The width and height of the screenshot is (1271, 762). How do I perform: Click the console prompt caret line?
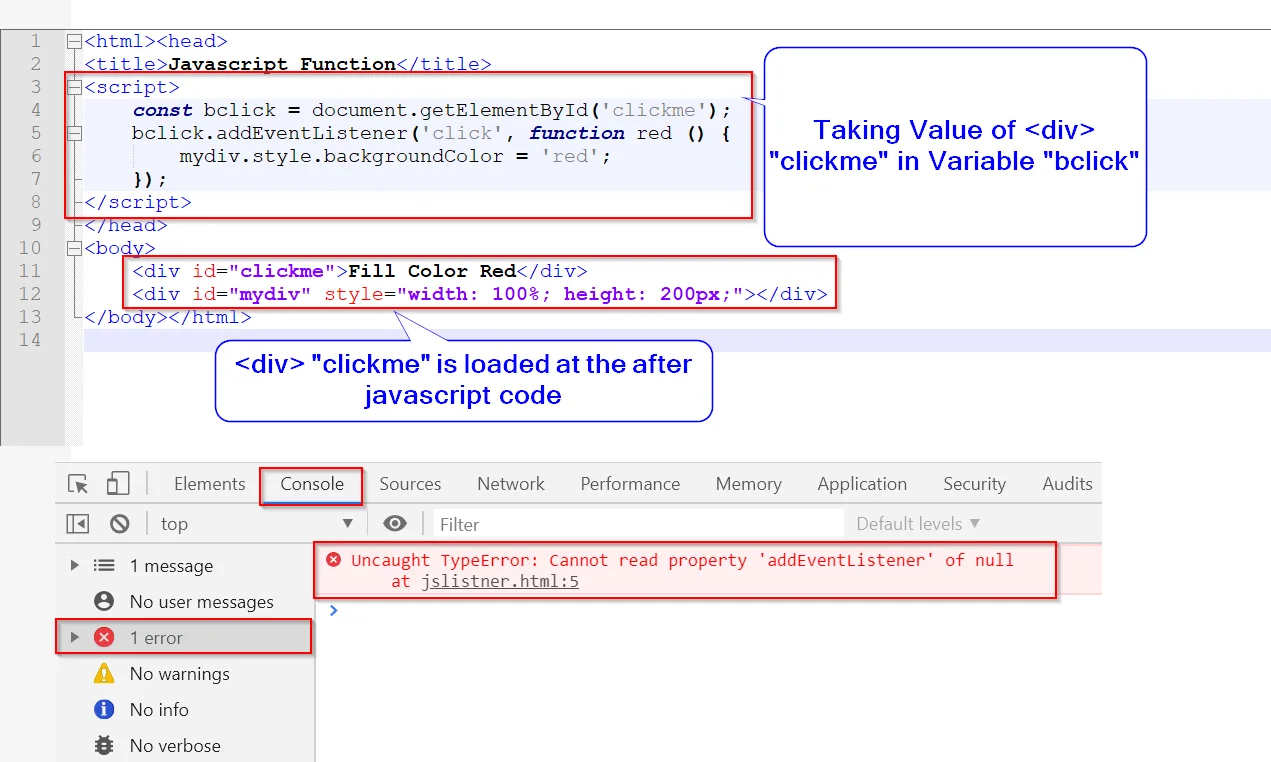[708, 610]
